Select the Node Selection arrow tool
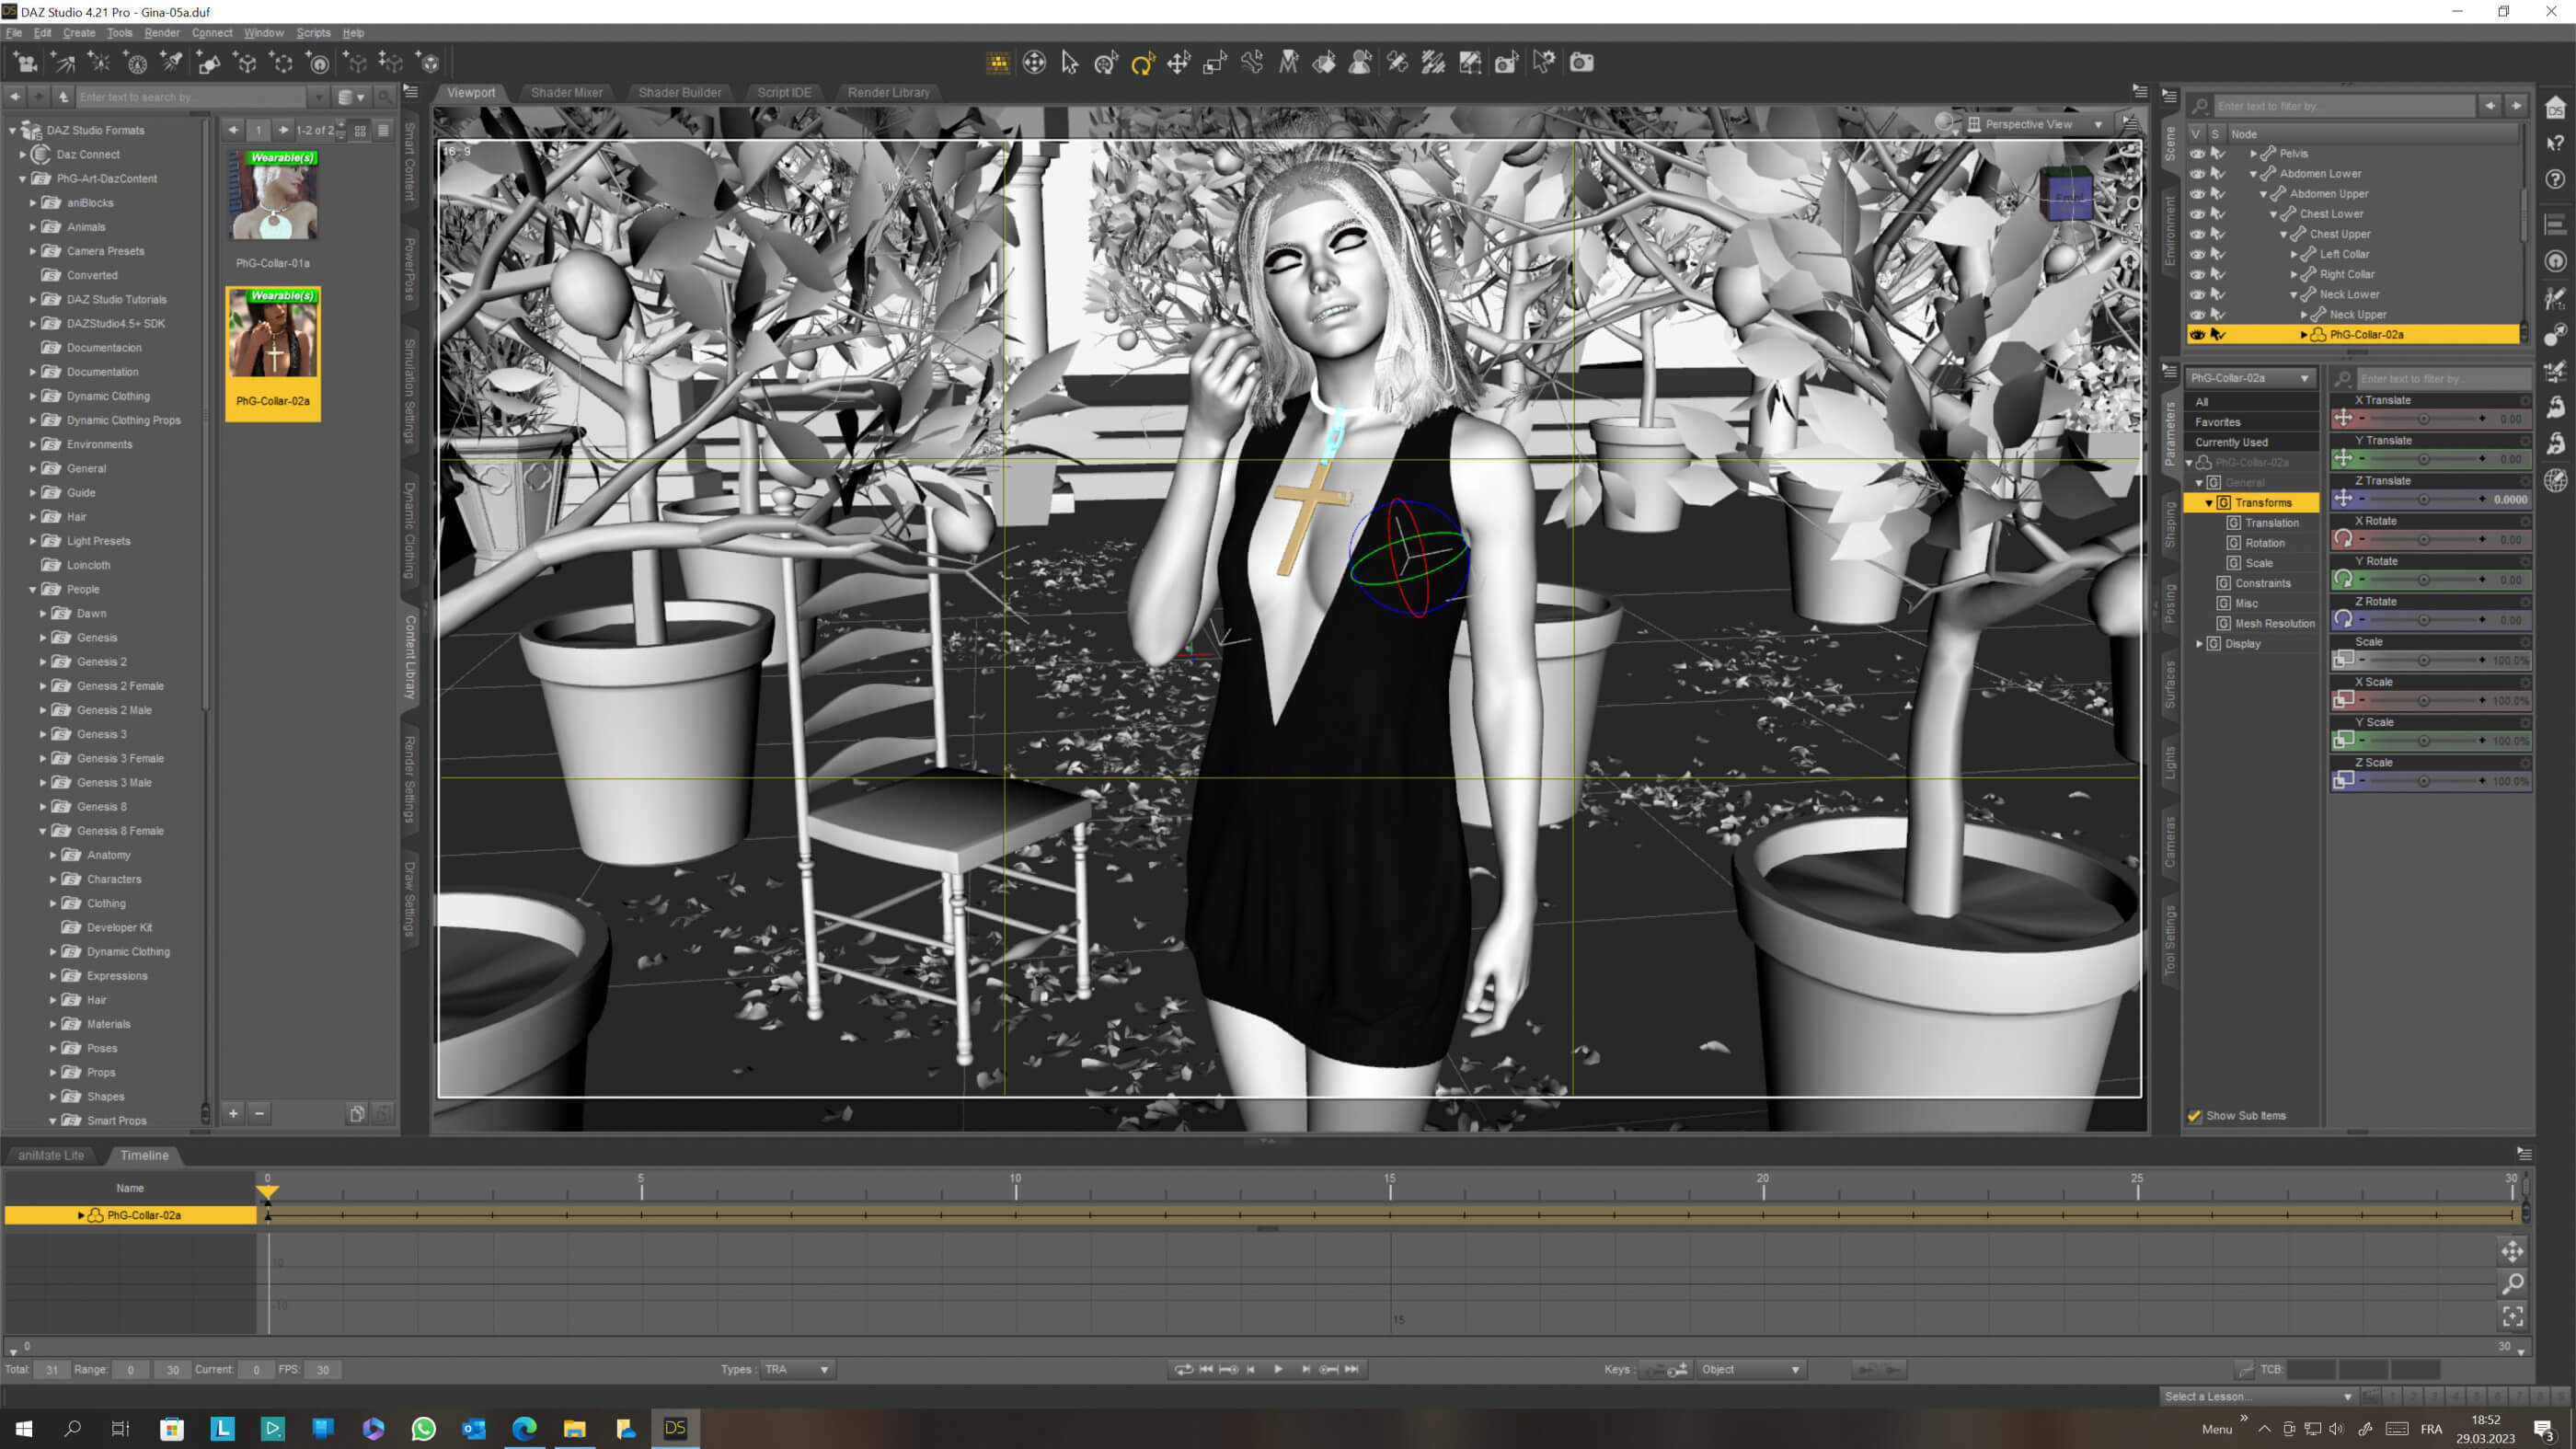This screenshot has height=1449, width=2576. (x=1069, y=64)
